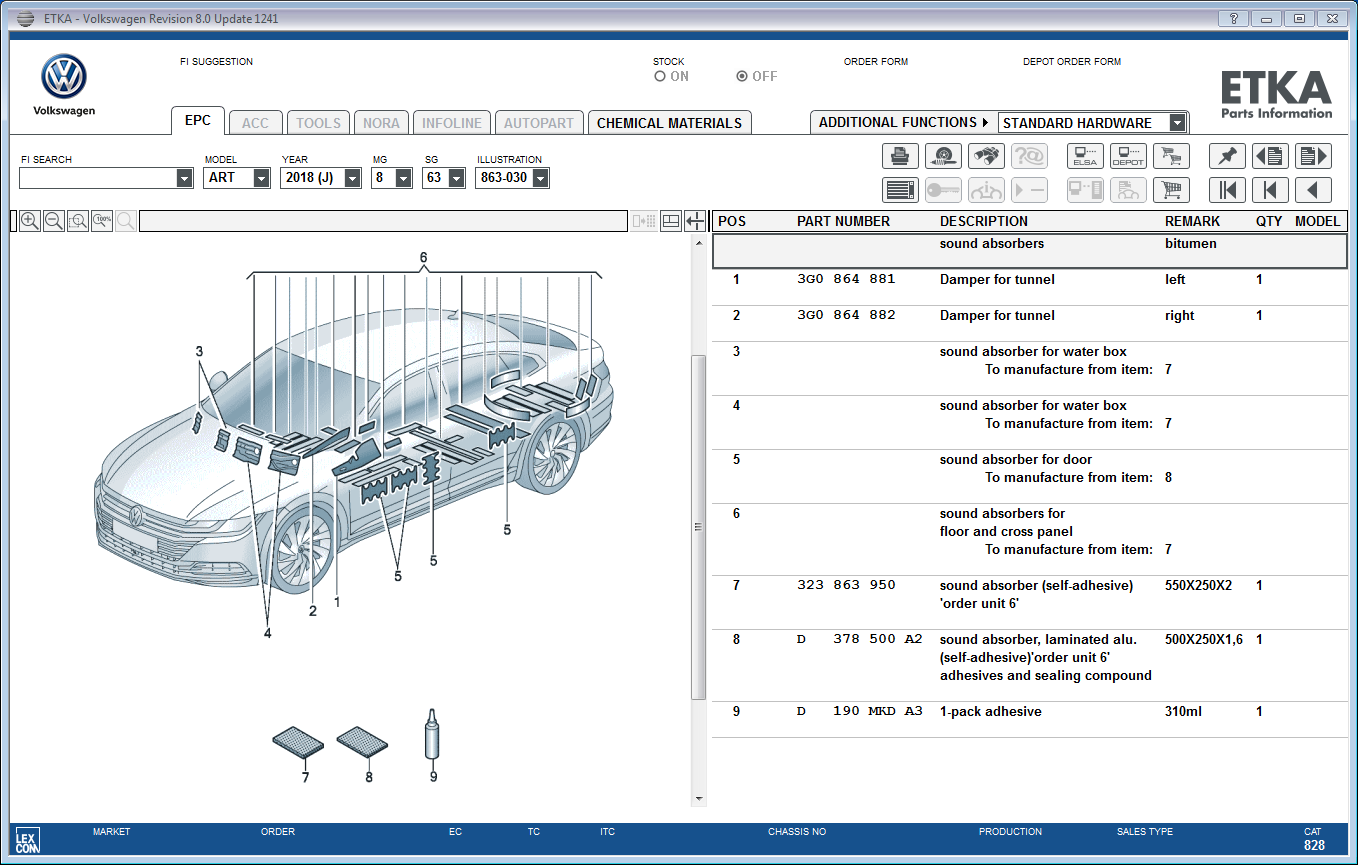Image resolution: width=1358 pixels, height=865 pixels.
Task: Expand ADDITIONAL FUNCTIONS menu
Action: tap(903, 122)
